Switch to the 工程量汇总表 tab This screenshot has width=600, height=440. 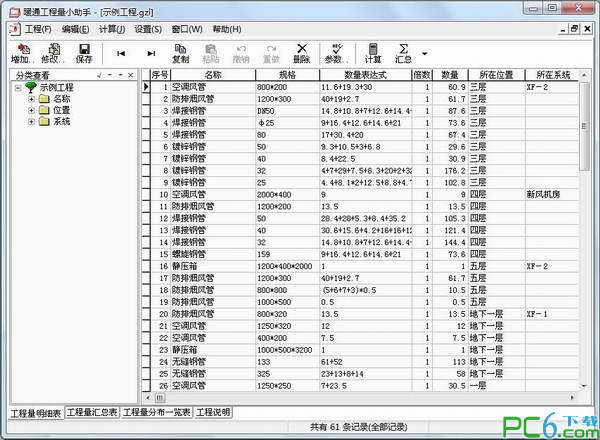92,412
